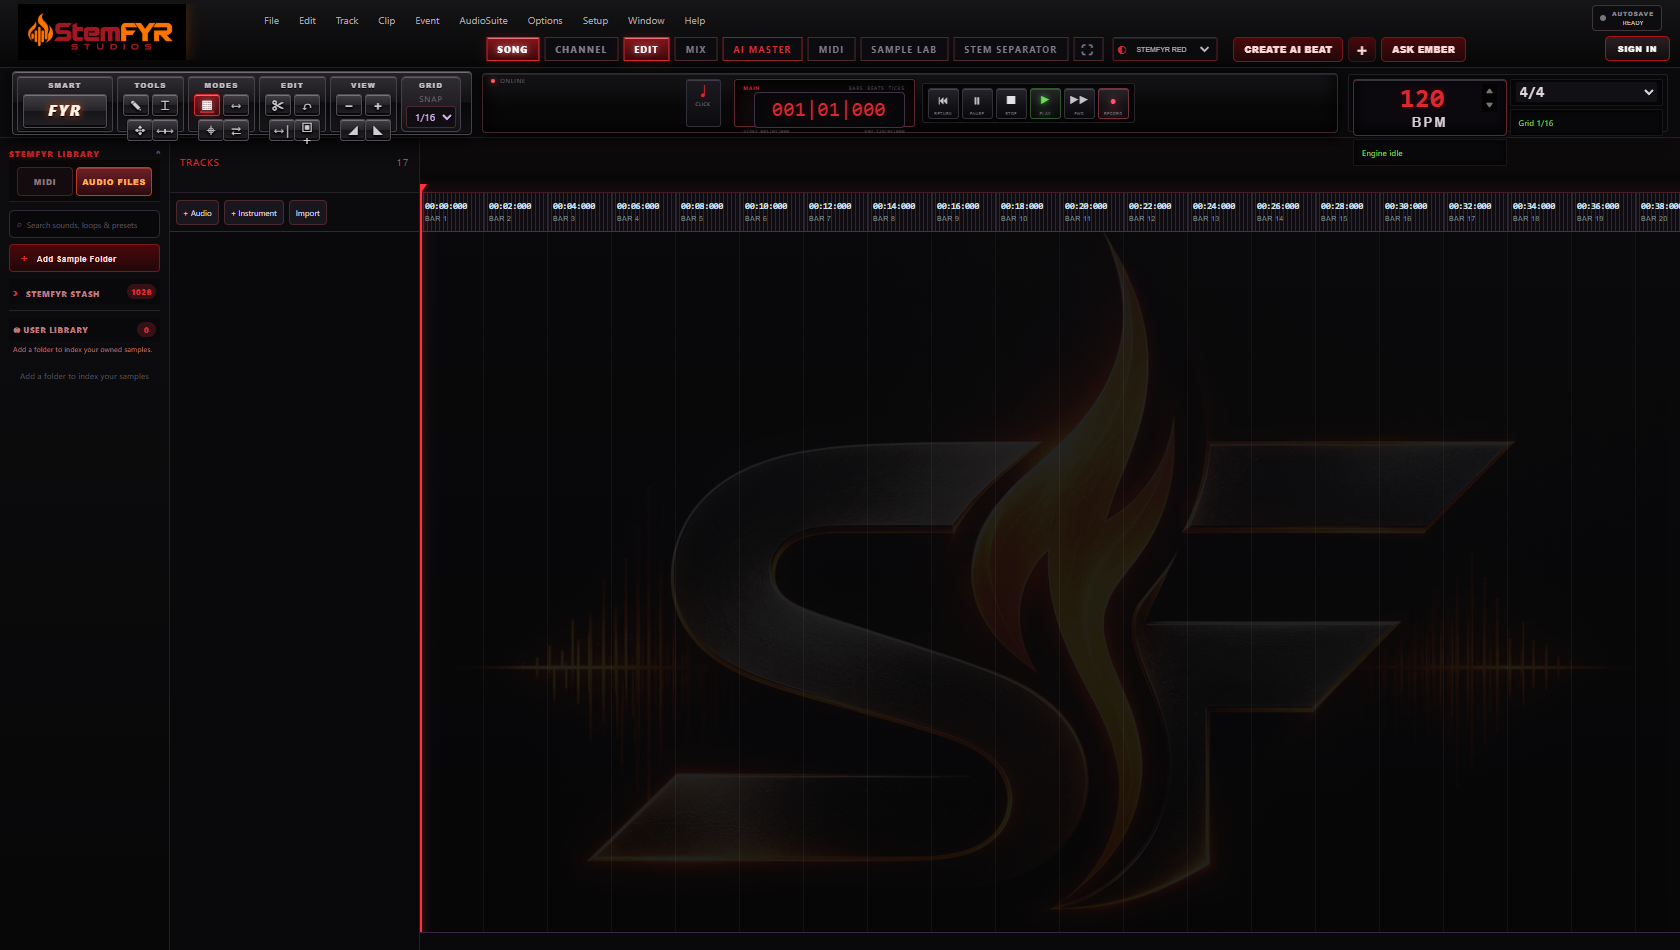The image size is (1680, 950).
Task: Open the grid snap 1/16 dropdown
Action: (433, 117)
